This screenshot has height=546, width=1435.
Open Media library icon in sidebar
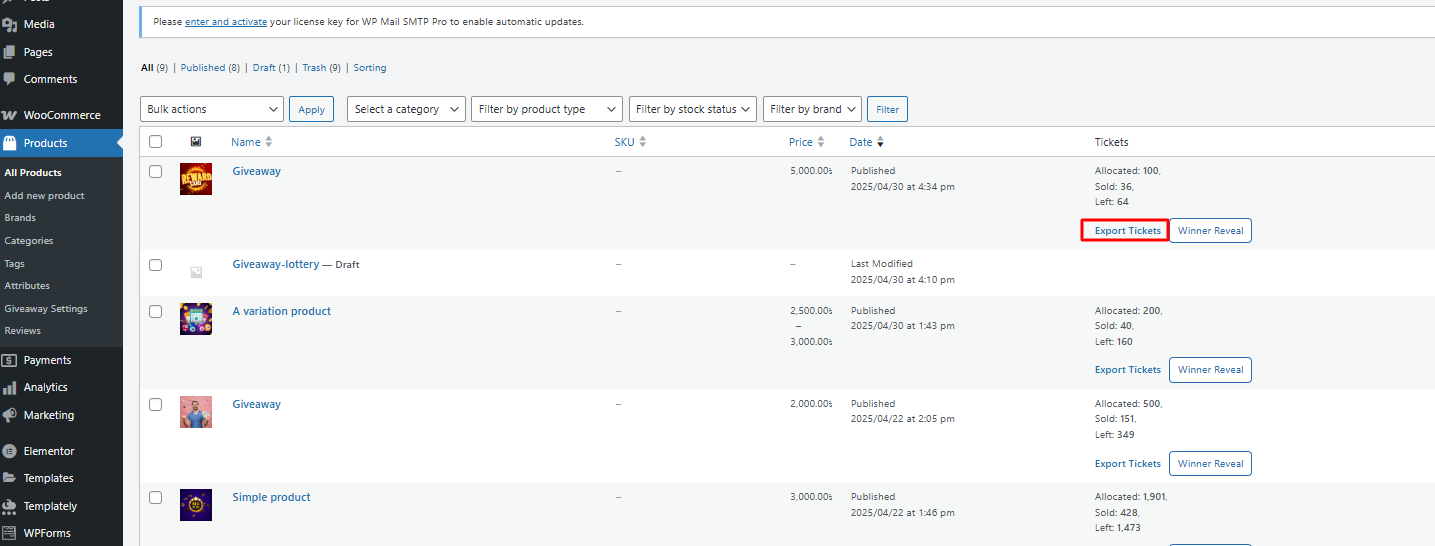(10, 24)
